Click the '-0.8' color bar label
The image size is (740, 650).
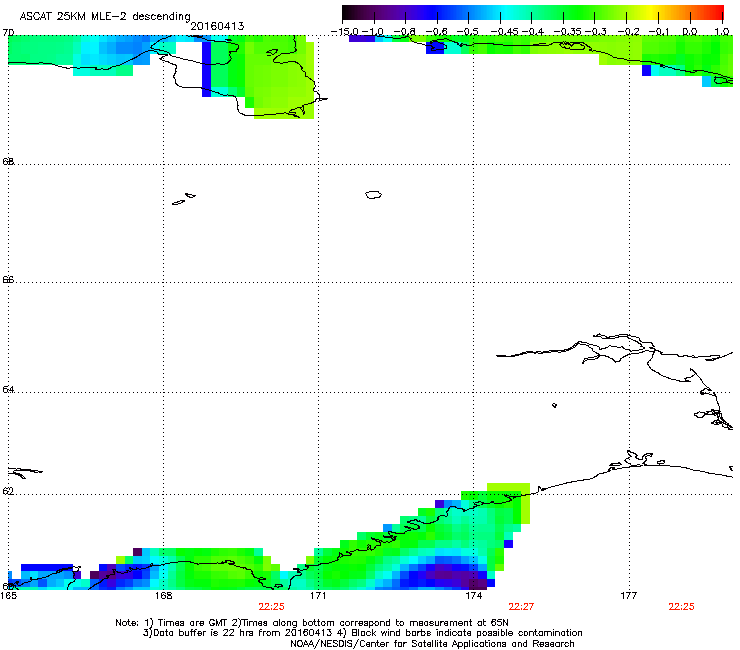point(405,32)
